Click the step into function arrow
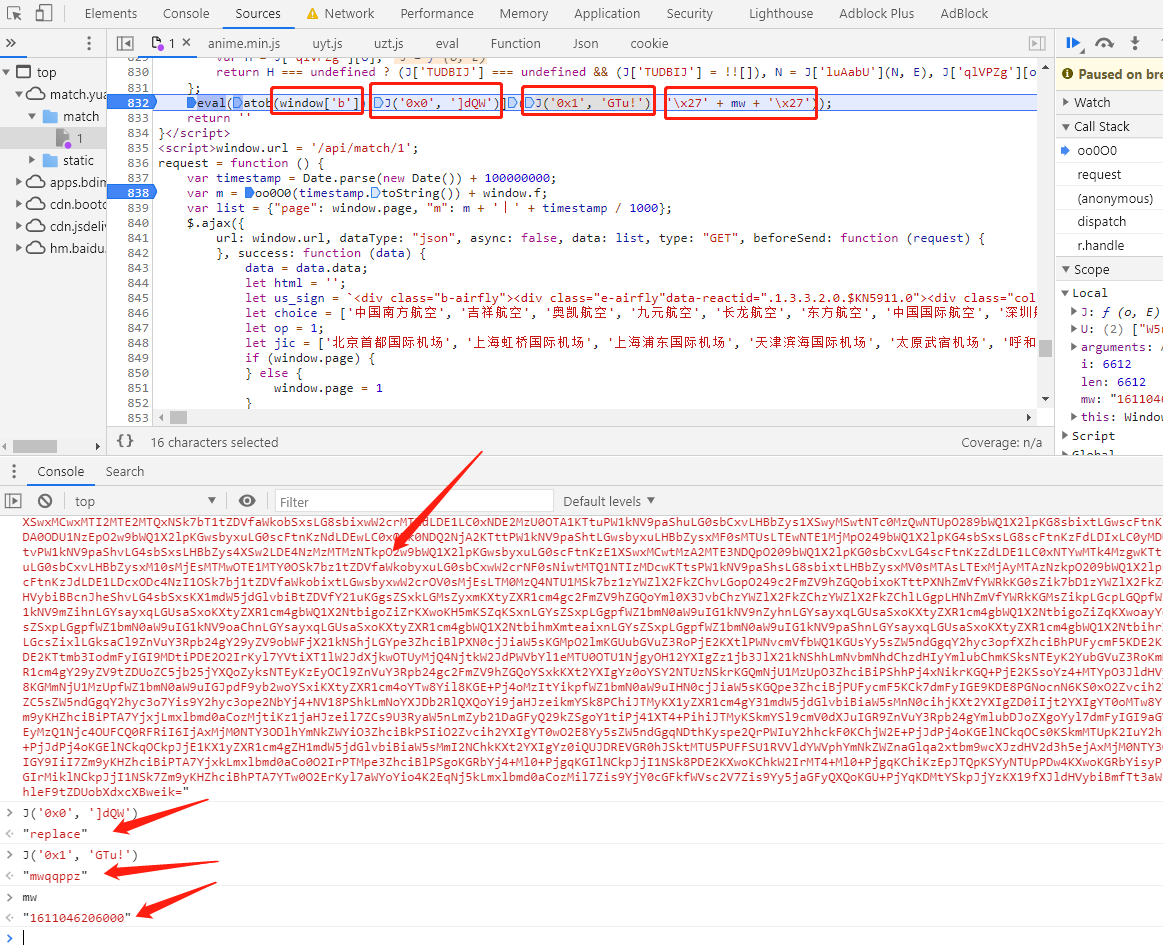 (x=1134, y=43)
